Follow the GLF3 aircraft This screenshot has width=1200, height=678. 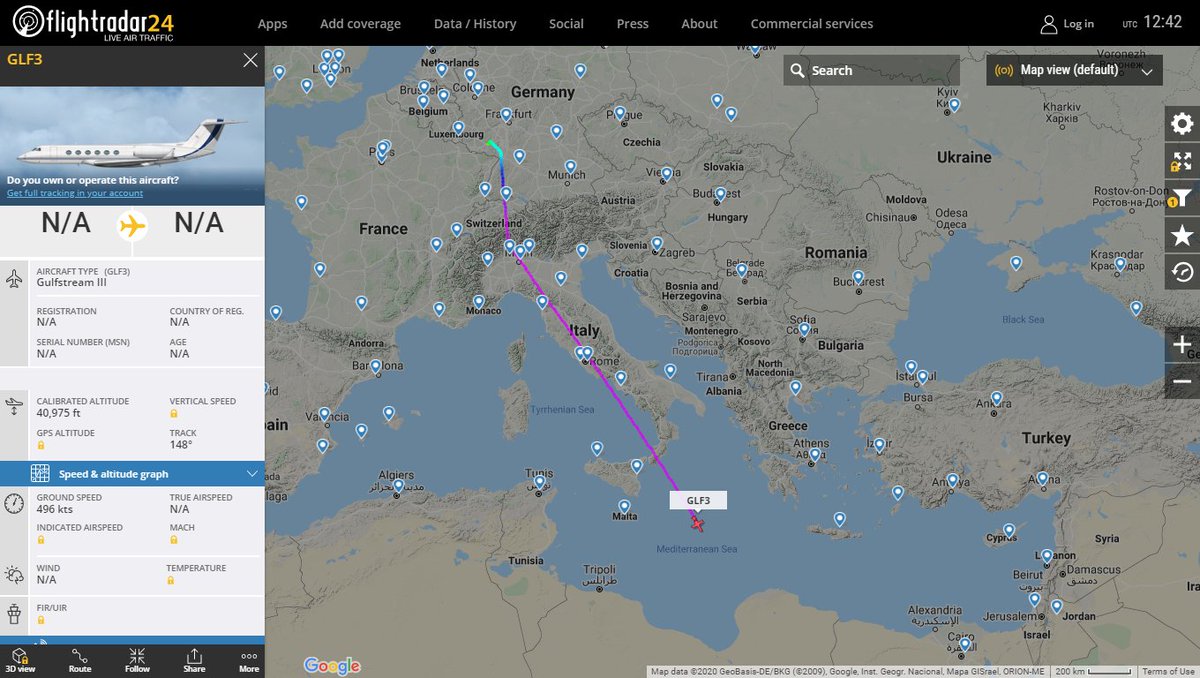(x=137, y=660)
